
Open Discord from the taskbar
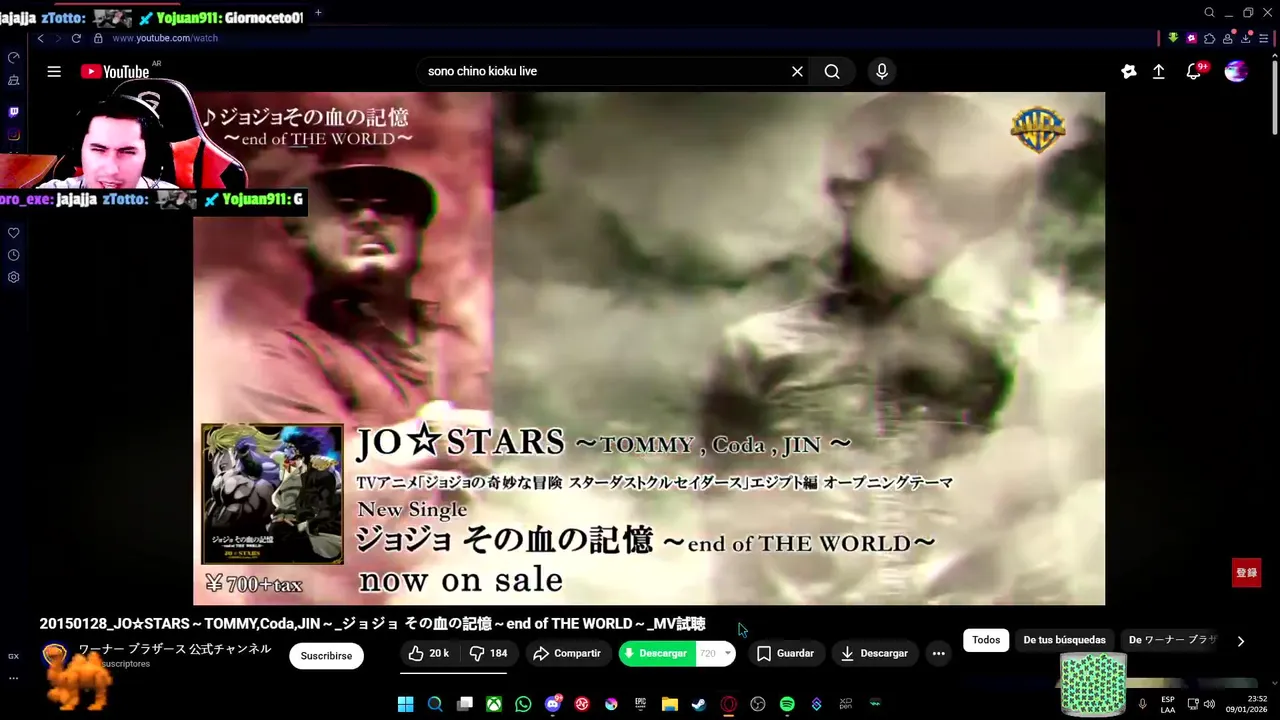pyautogui.click(x=553, y=704)
